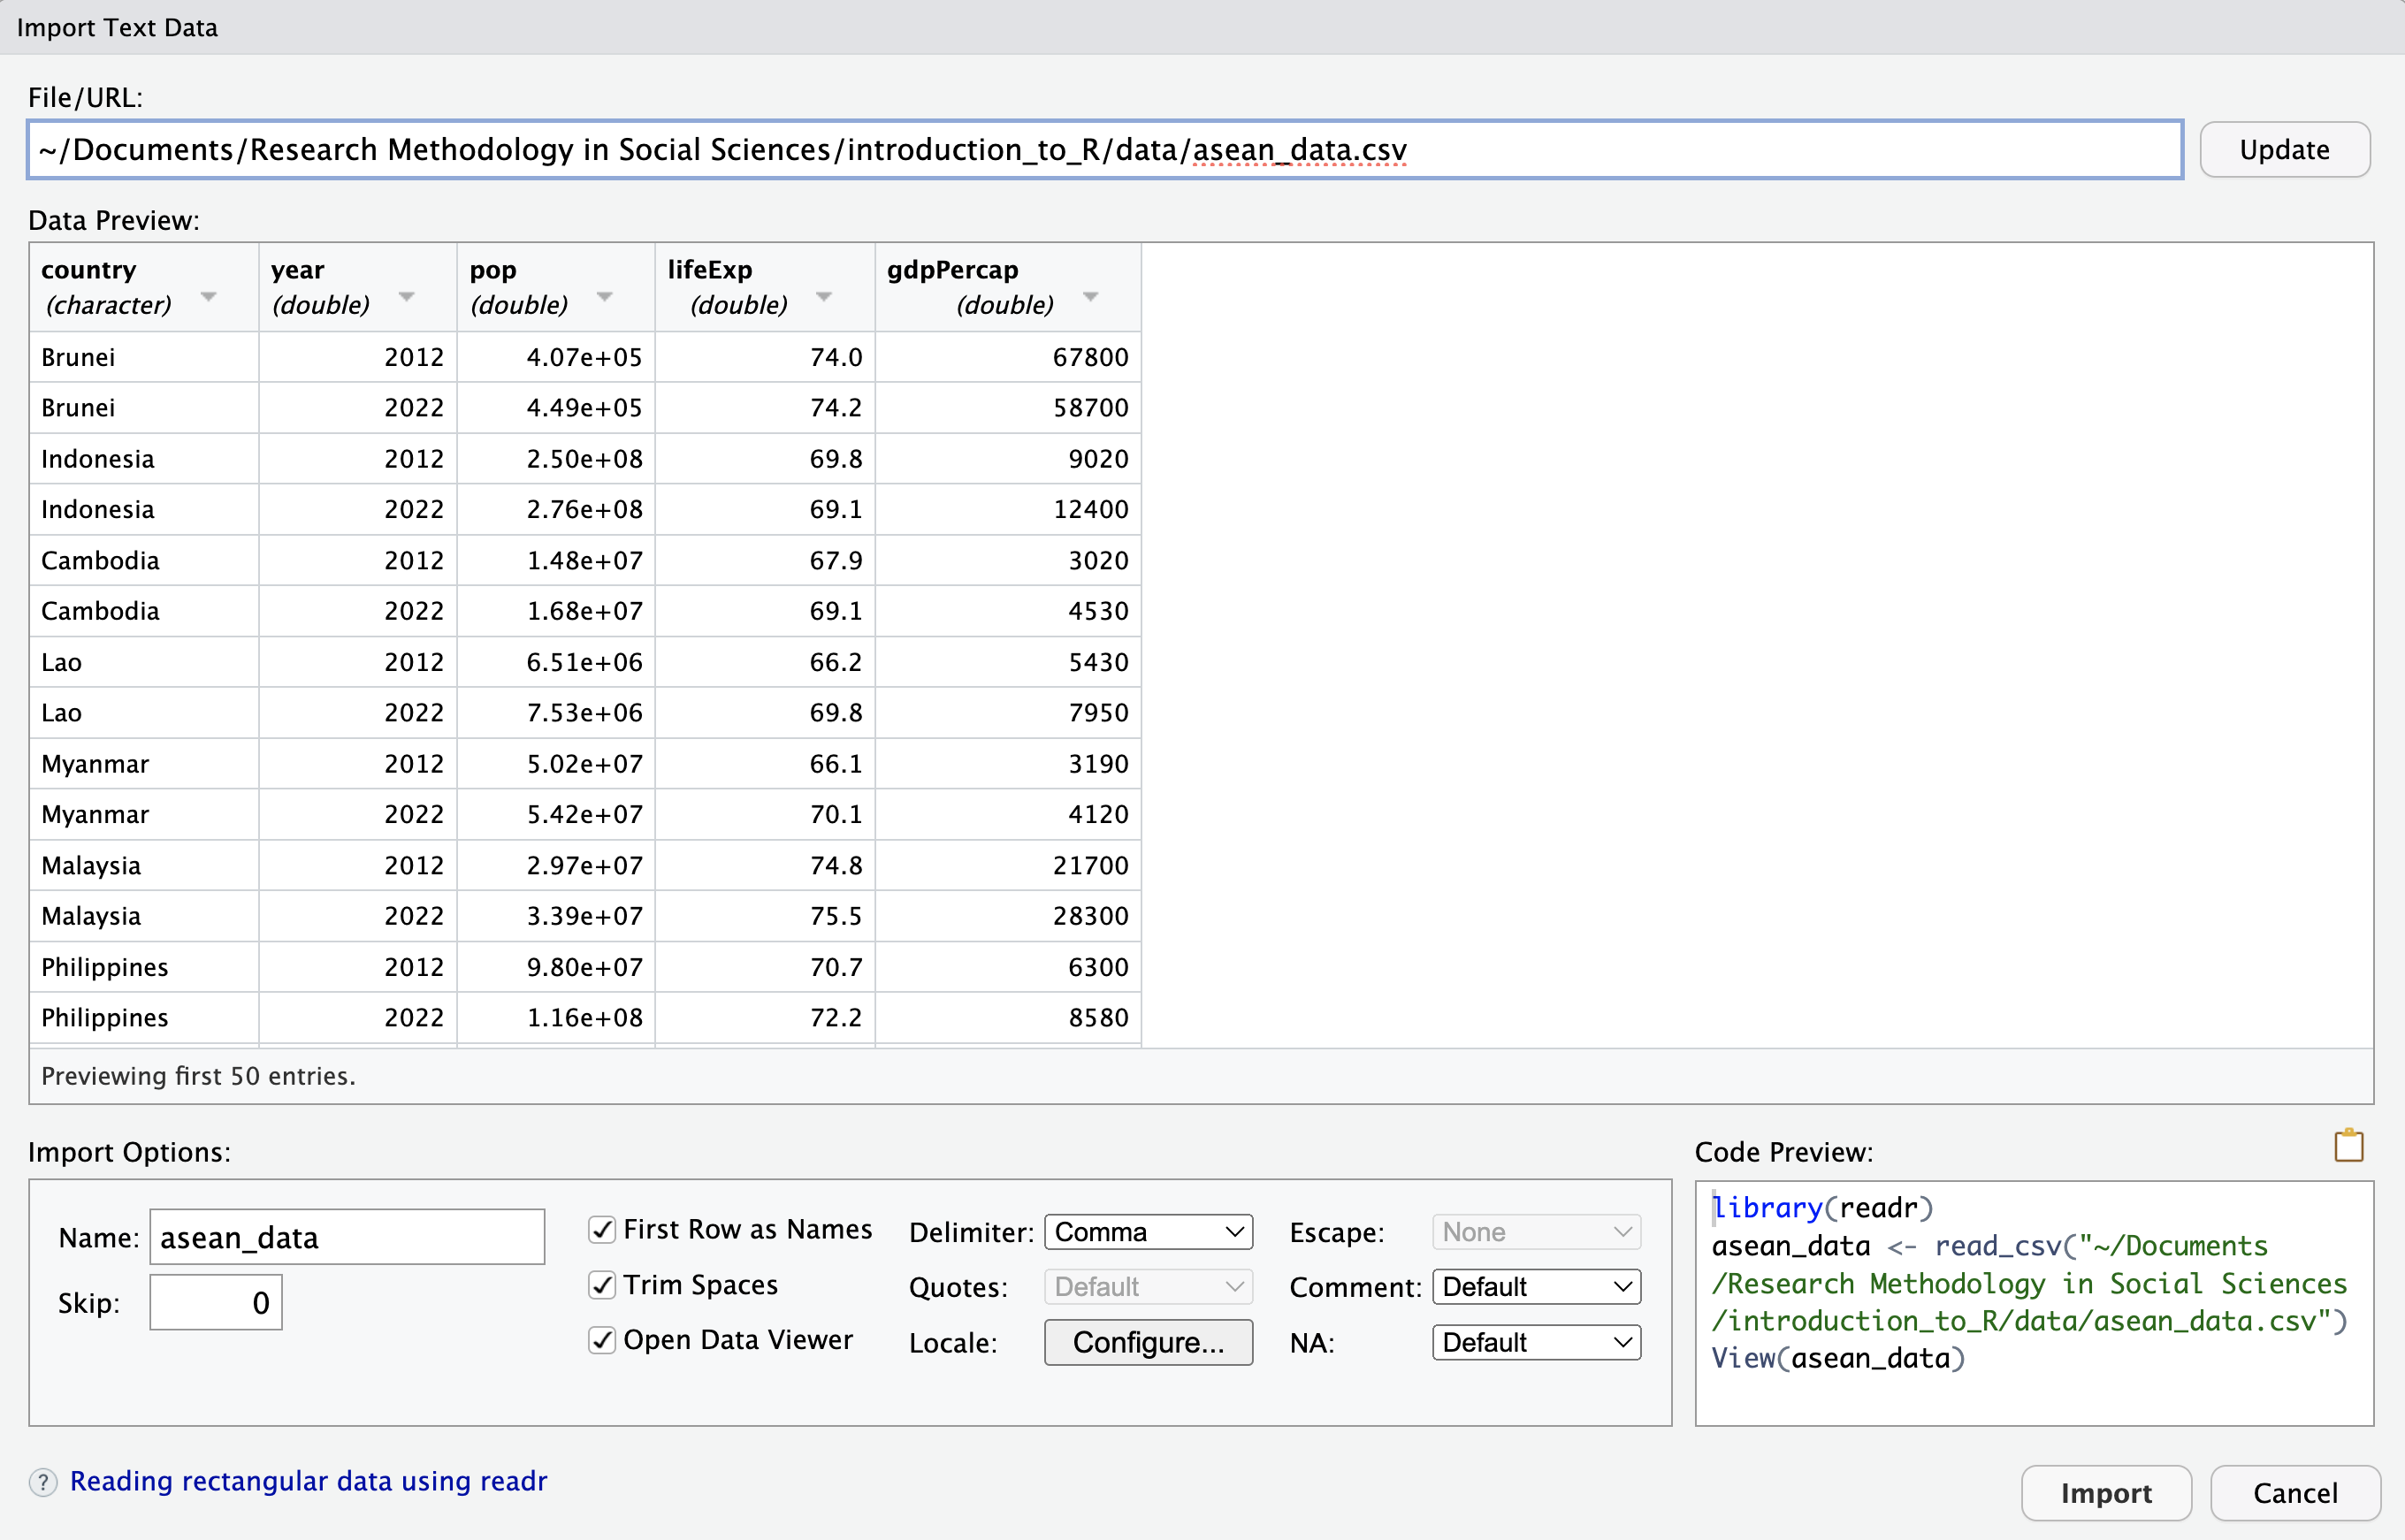This screenshot has width=2405, height=1540.
Task: Open pop column type dropdown arrow
Action: [604, 297]
